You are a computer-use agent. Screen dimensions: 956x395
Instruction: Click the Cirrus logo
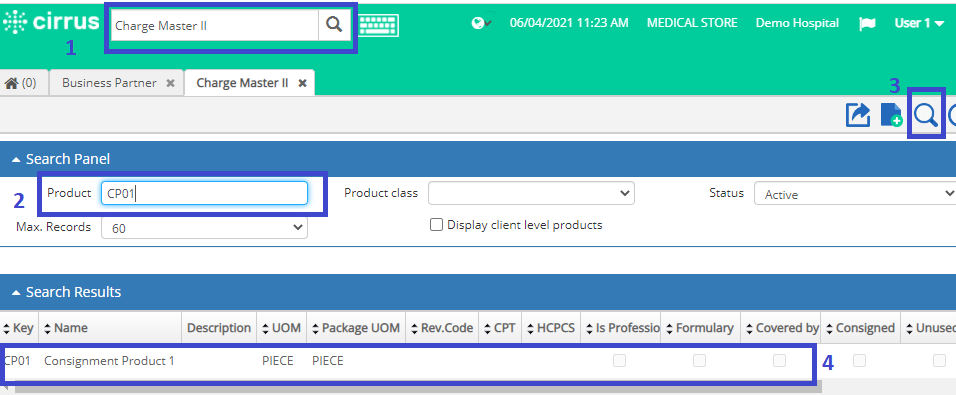tap(51, 22)
